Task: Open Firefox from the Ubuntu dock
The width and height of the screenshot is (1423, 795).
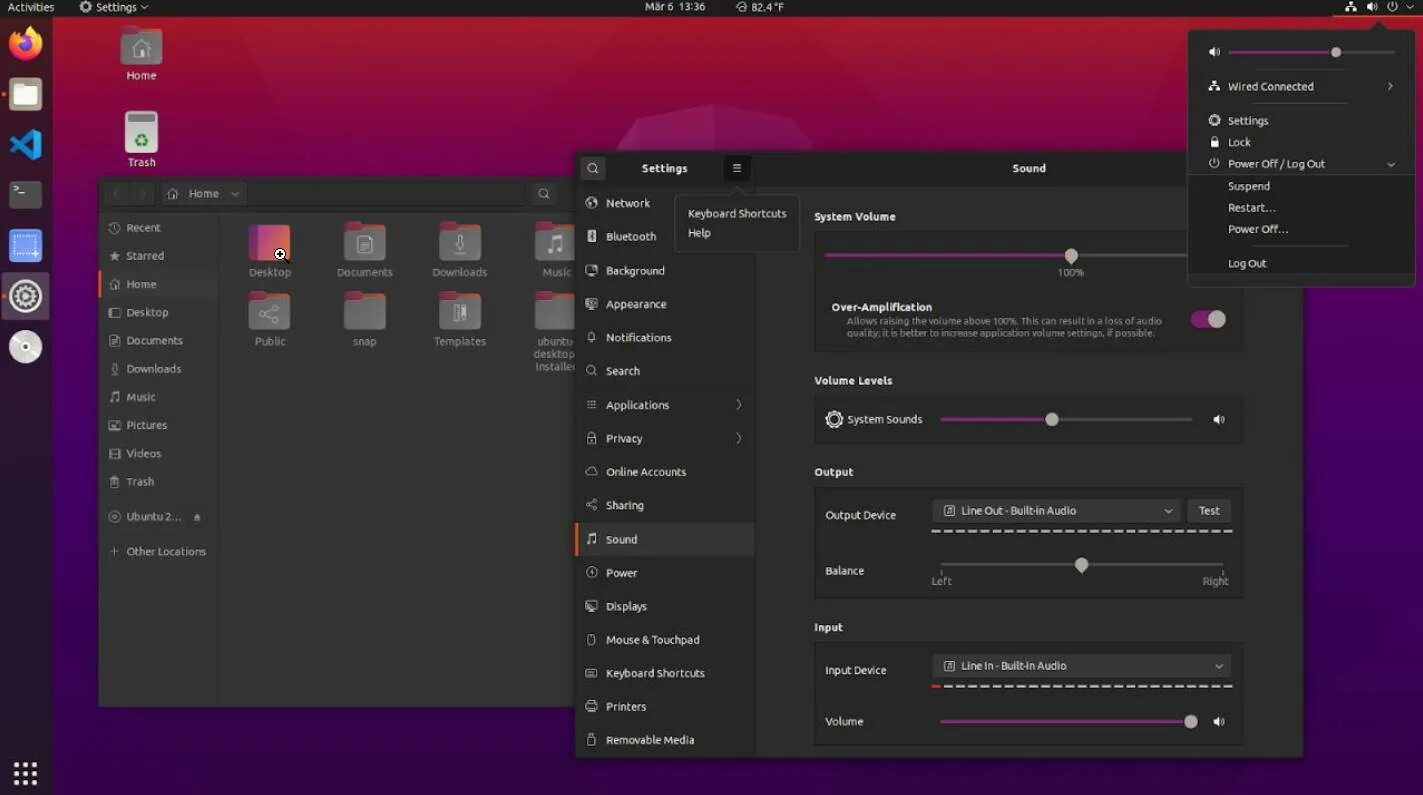Action: click(x=26, y=44)
